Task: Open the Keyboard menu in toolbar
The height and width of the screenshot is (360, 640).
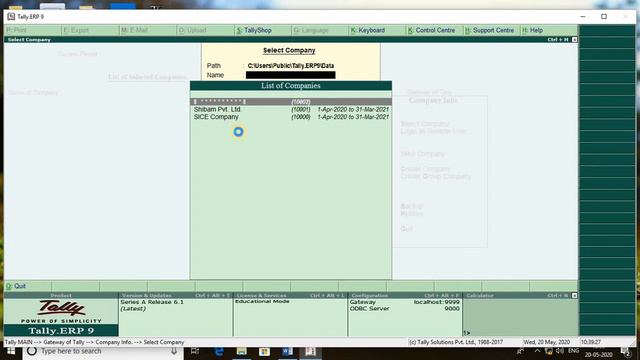Action: (x=367, y=30)
